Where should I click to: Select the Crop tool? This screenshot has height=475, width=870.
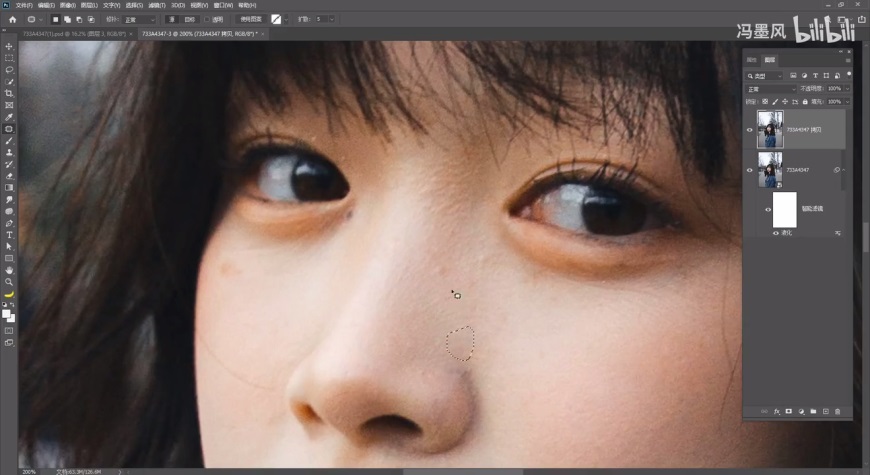tap(9, 93)
